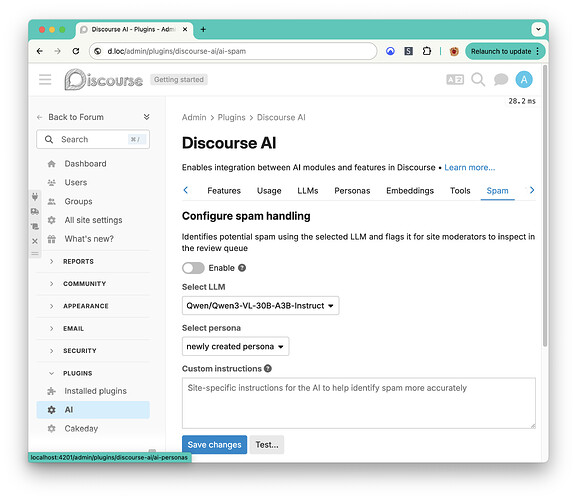
Task: Move the tab strip right with arrow
Action: [532, 190]
